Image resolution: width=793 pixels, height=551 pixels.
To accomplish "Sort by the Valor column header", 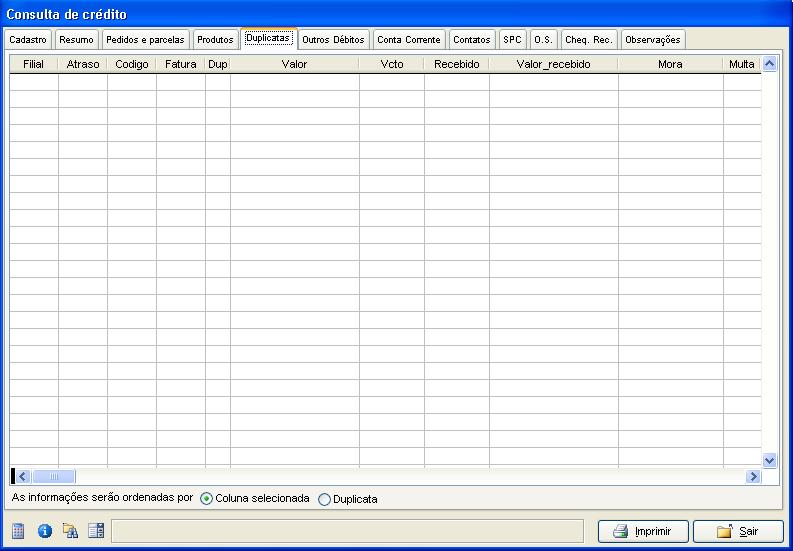I will pos(295,64).
